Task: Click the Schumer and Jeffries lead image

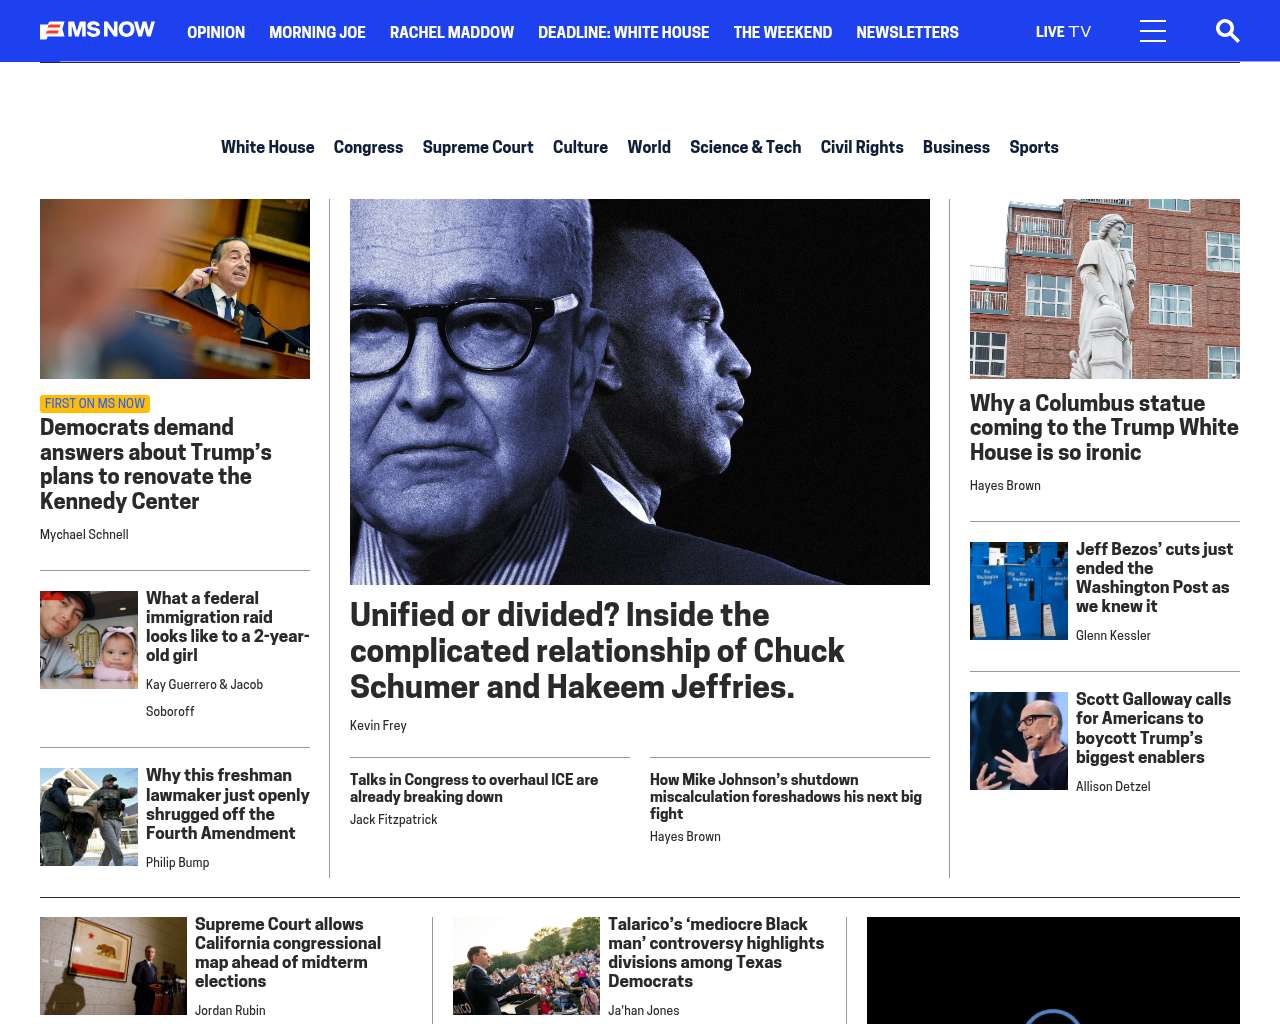Action: [640, 392]
